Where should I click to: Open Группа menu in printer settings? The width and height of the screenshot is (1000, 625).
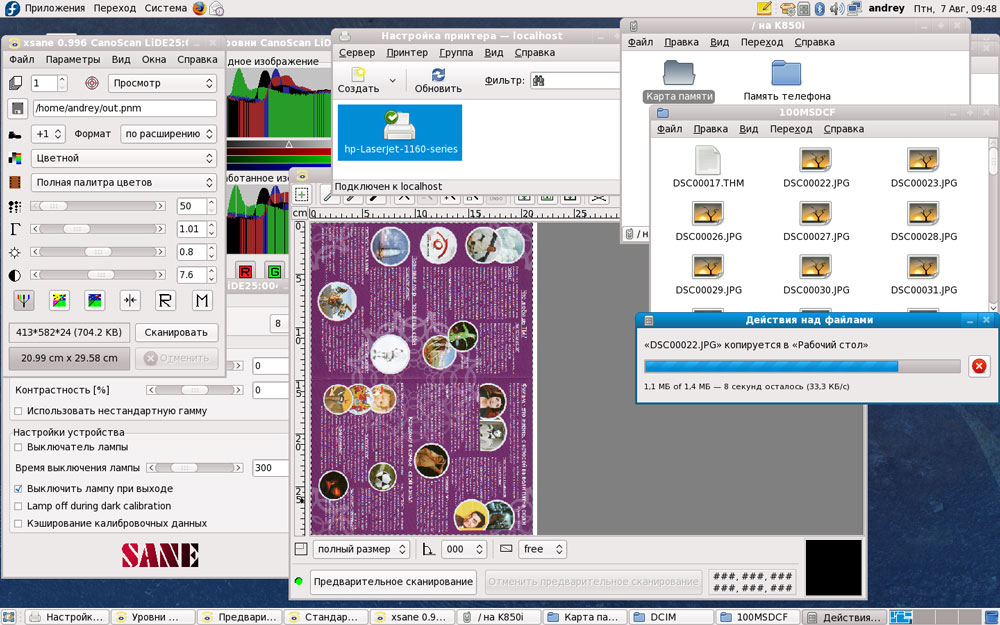pos(456,52)
